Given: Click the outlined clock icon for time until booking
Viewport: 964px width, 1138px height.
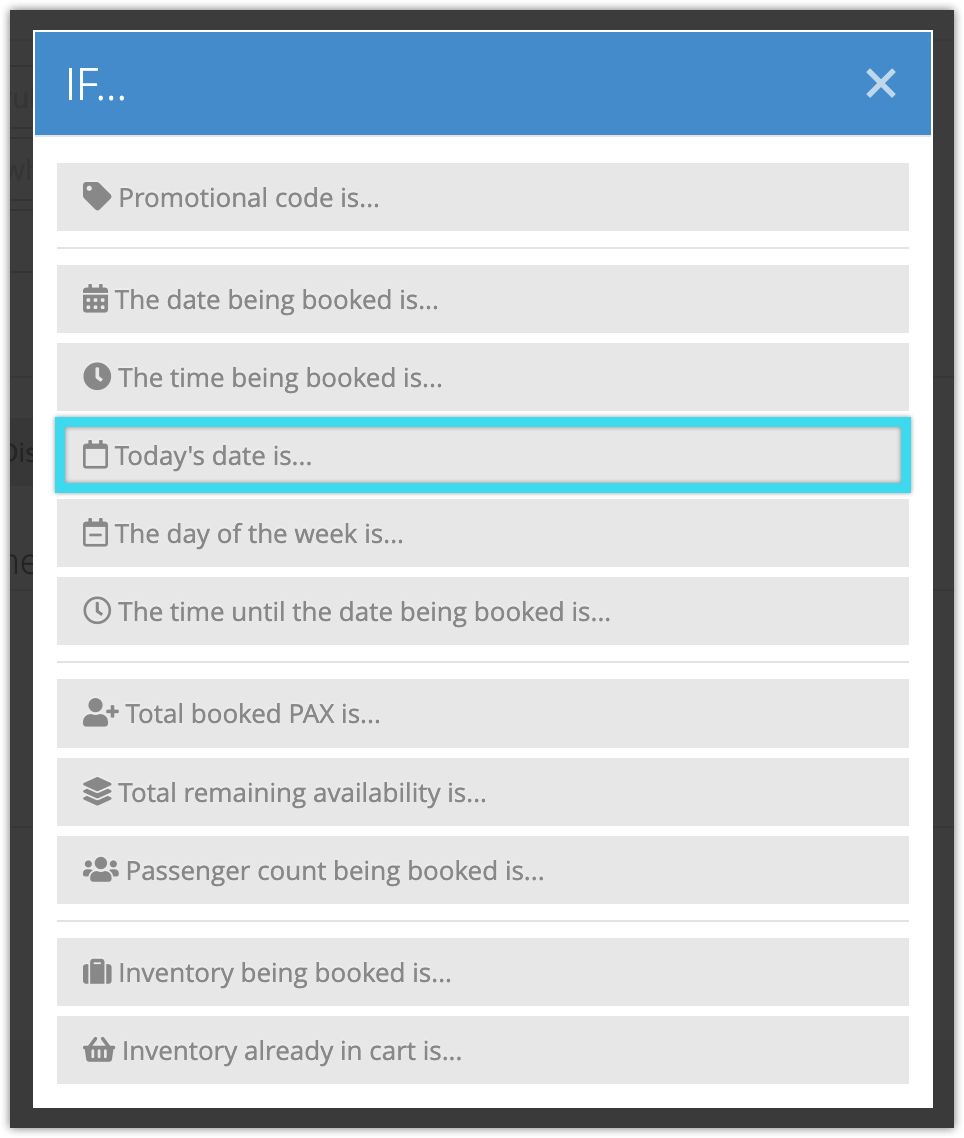Looking at the screenshot, I should point(97,611).
